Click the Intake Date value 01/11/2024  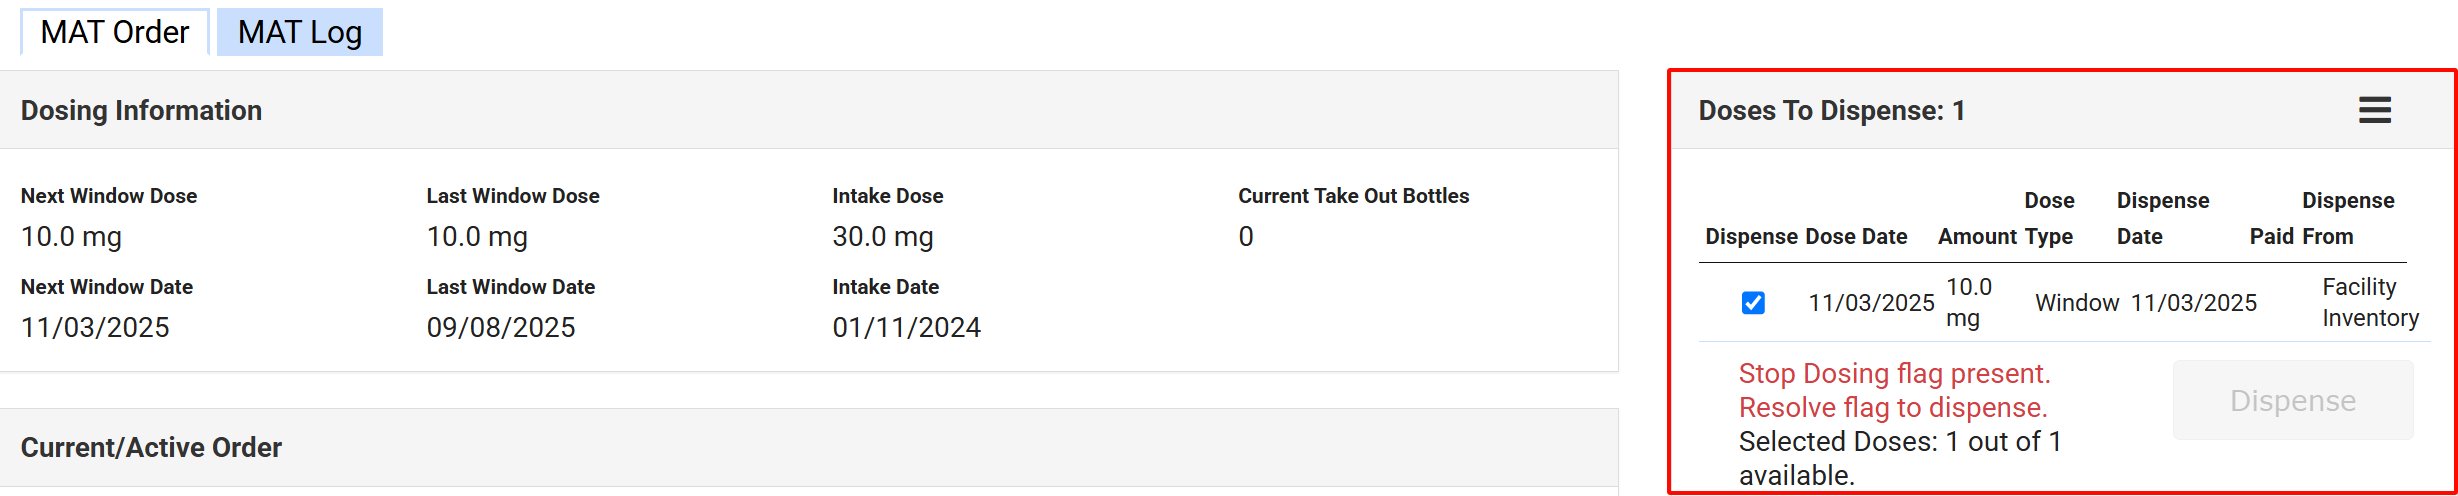pos(906,327)
